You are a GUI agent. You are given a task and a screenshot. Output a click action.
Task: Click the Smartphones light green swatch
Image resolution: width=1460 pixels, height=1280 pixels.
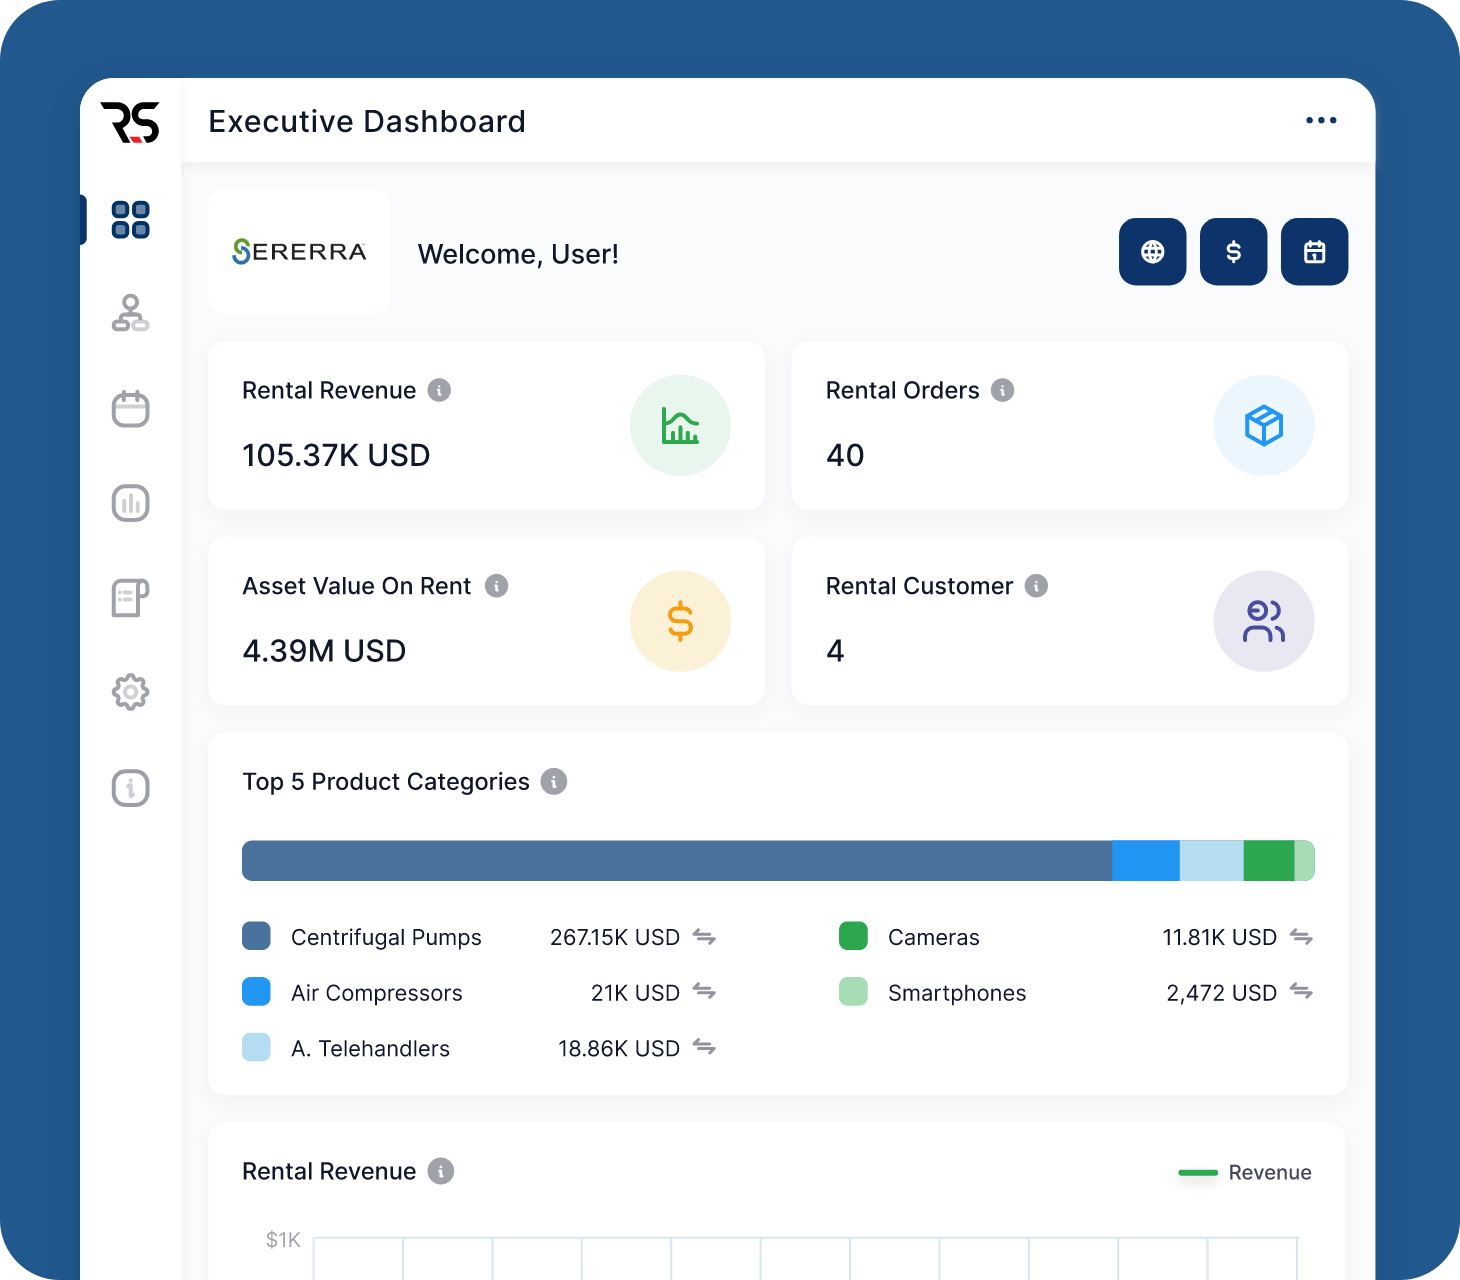853,992
